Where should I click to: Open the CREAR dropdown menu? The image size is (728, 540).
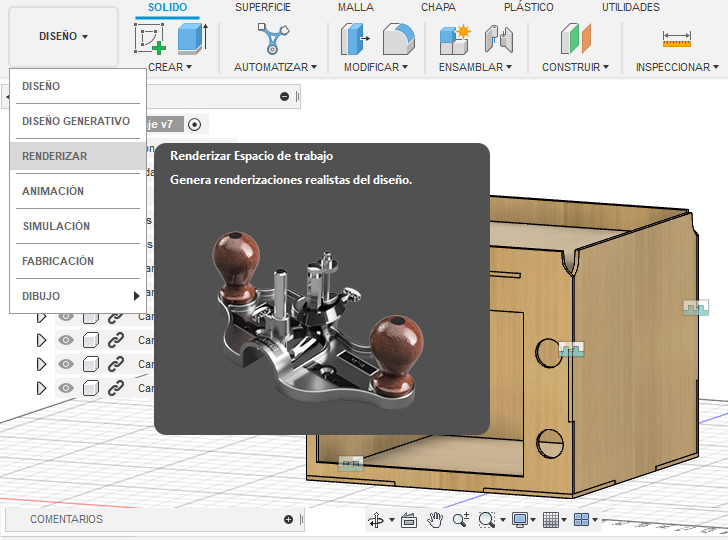click(170, 67)
